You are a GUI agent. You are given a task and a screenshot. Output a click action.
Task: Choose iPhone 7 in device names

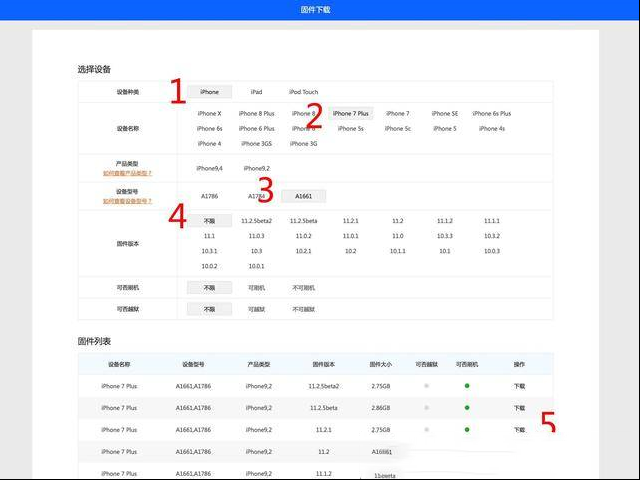click(398, 113)
